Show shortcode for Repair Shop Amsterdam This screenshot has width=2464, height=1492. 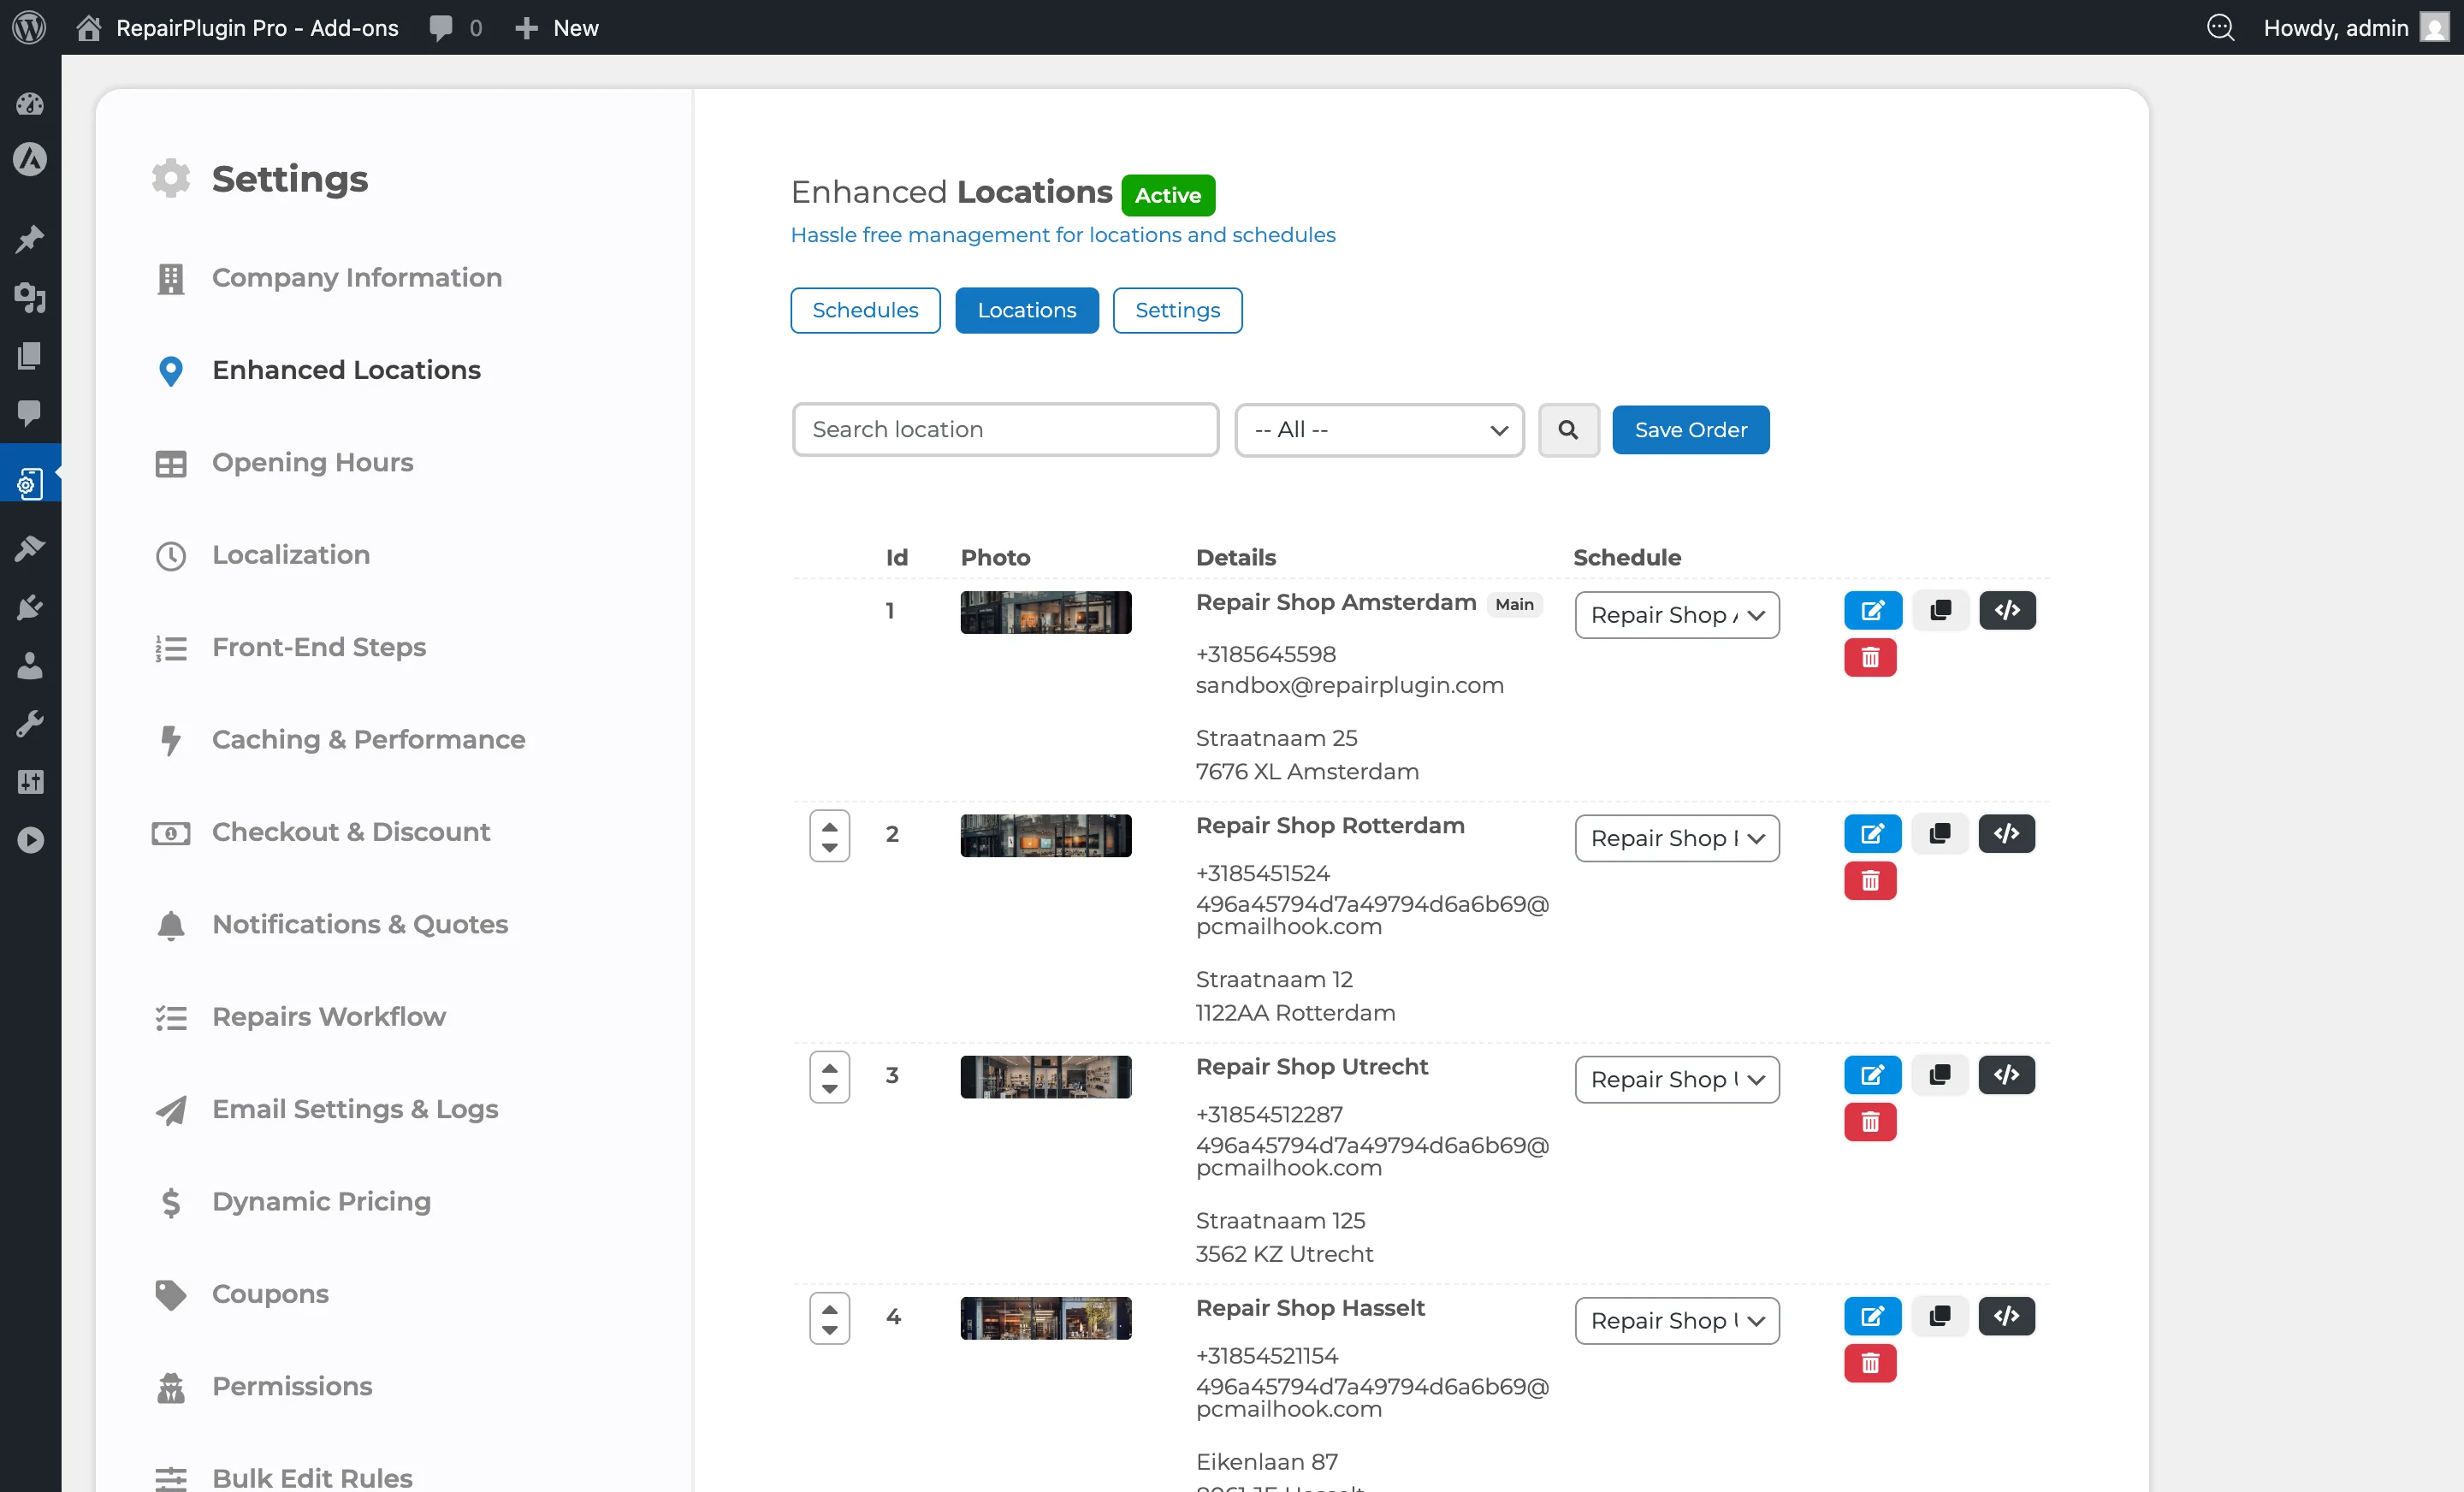point(2006,610)
